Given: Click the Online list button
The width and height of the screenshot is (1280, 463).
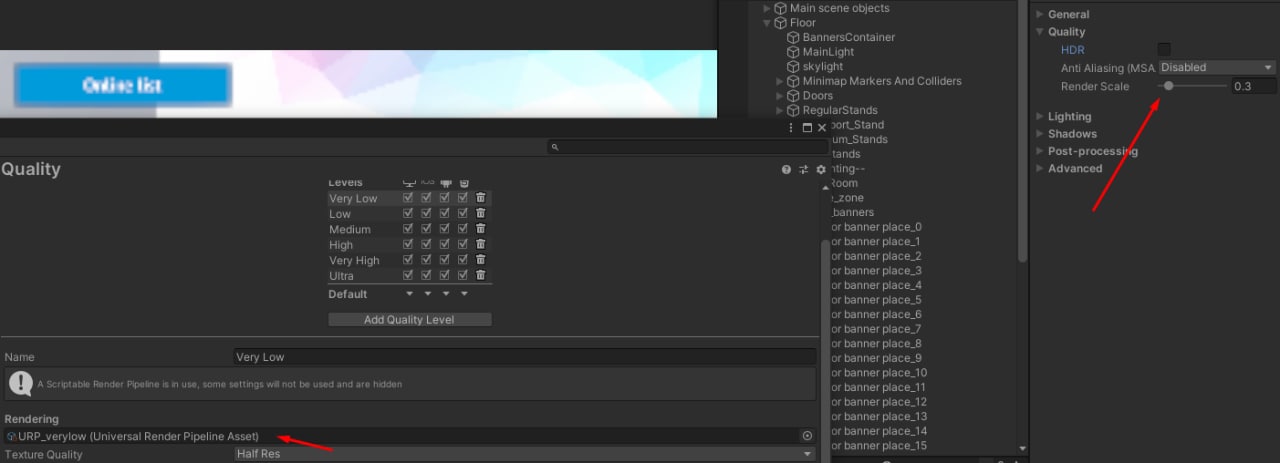Looking at the screenshot, I should click(x=122, y=85).
